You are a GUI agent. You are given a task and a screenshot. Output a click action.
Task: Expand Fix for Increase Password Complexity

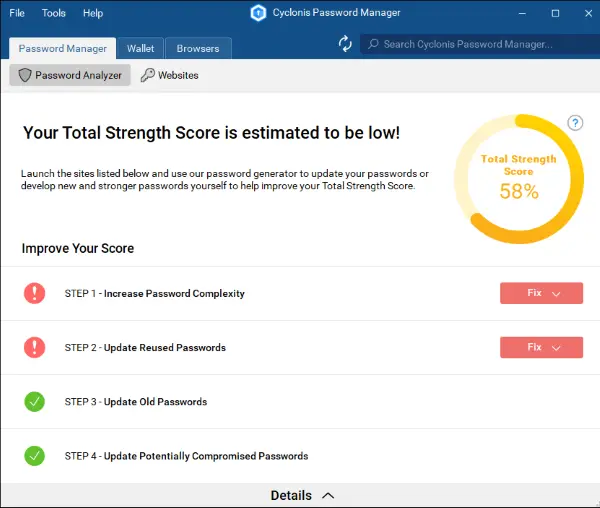pos(541,293)
